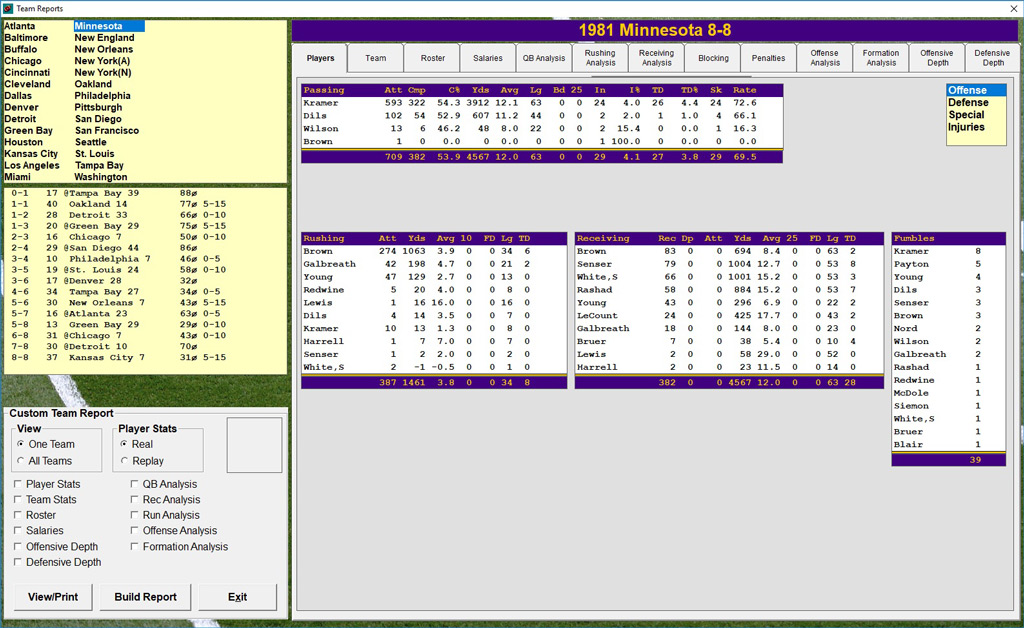Image resolution: width=1024 pixels, height=628 pixels.
Task: Switch to the Team tab
Action: [x=376, y=58]
